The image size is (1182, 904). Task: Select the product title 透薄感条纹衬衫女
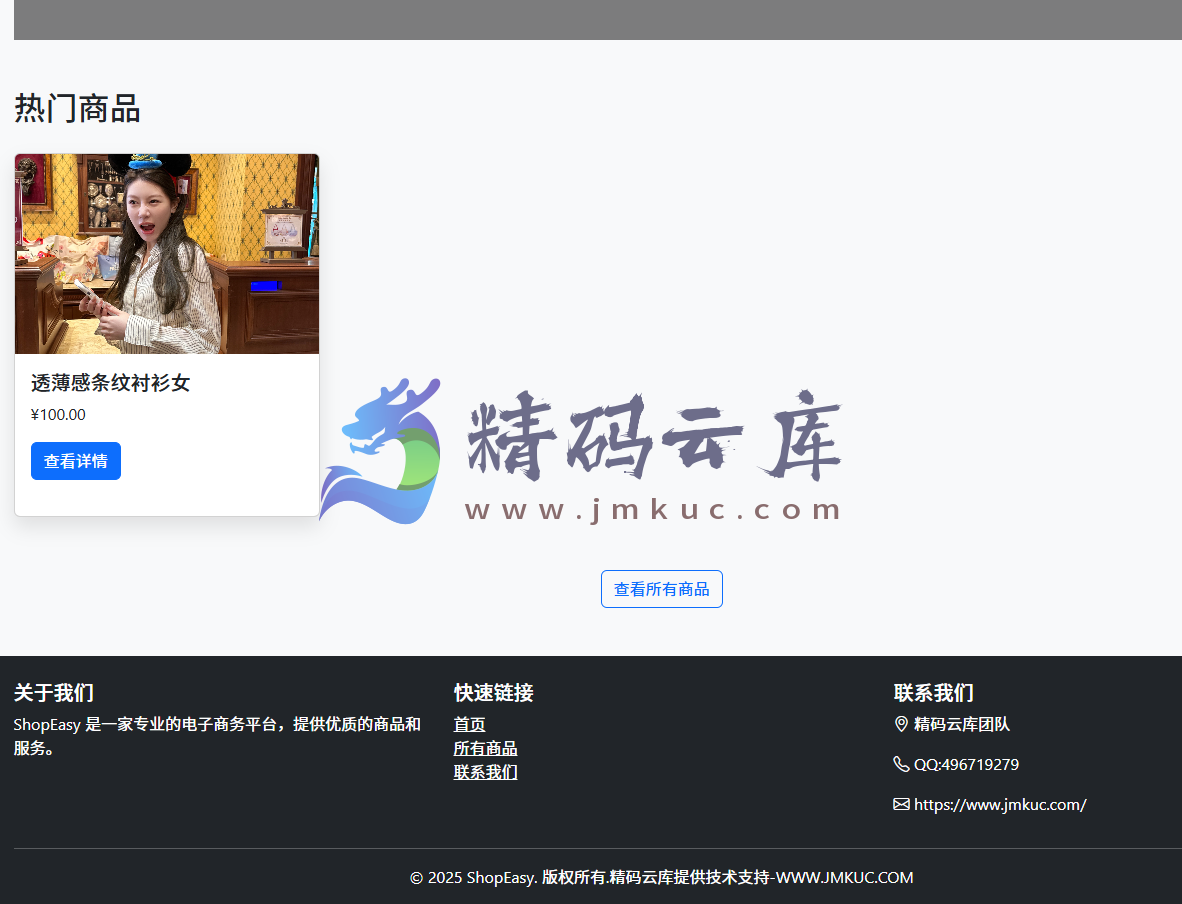click(110, 383)
